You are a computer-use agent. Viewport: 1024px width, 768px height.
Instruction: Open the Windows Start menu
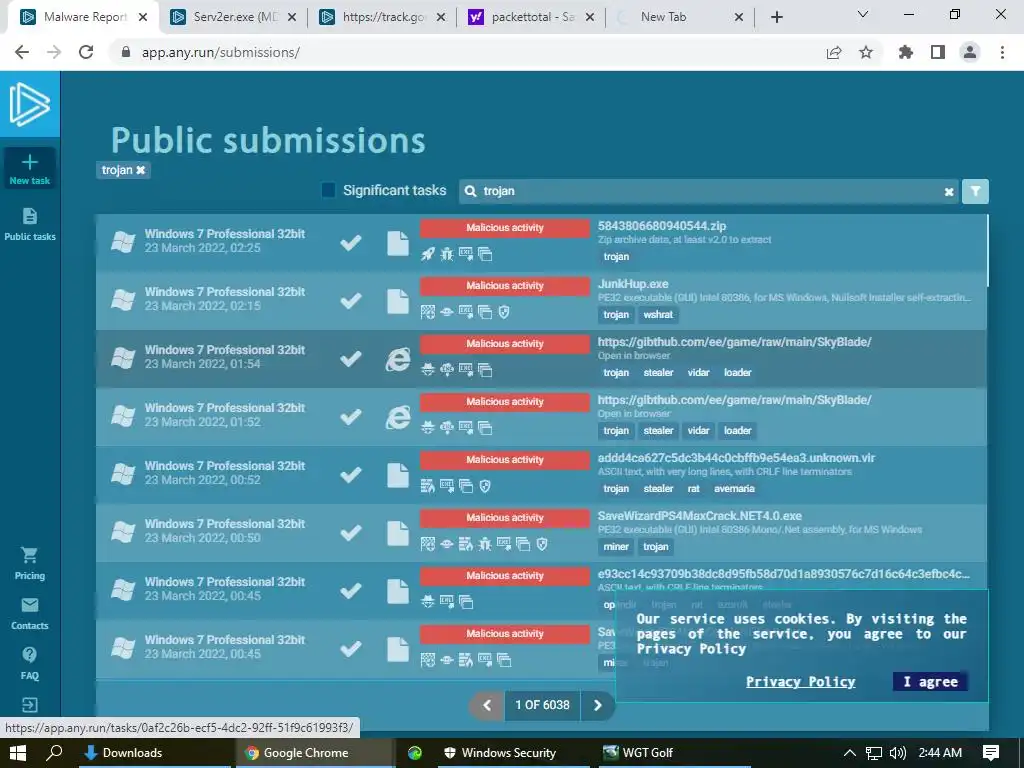tap(18, 753)
